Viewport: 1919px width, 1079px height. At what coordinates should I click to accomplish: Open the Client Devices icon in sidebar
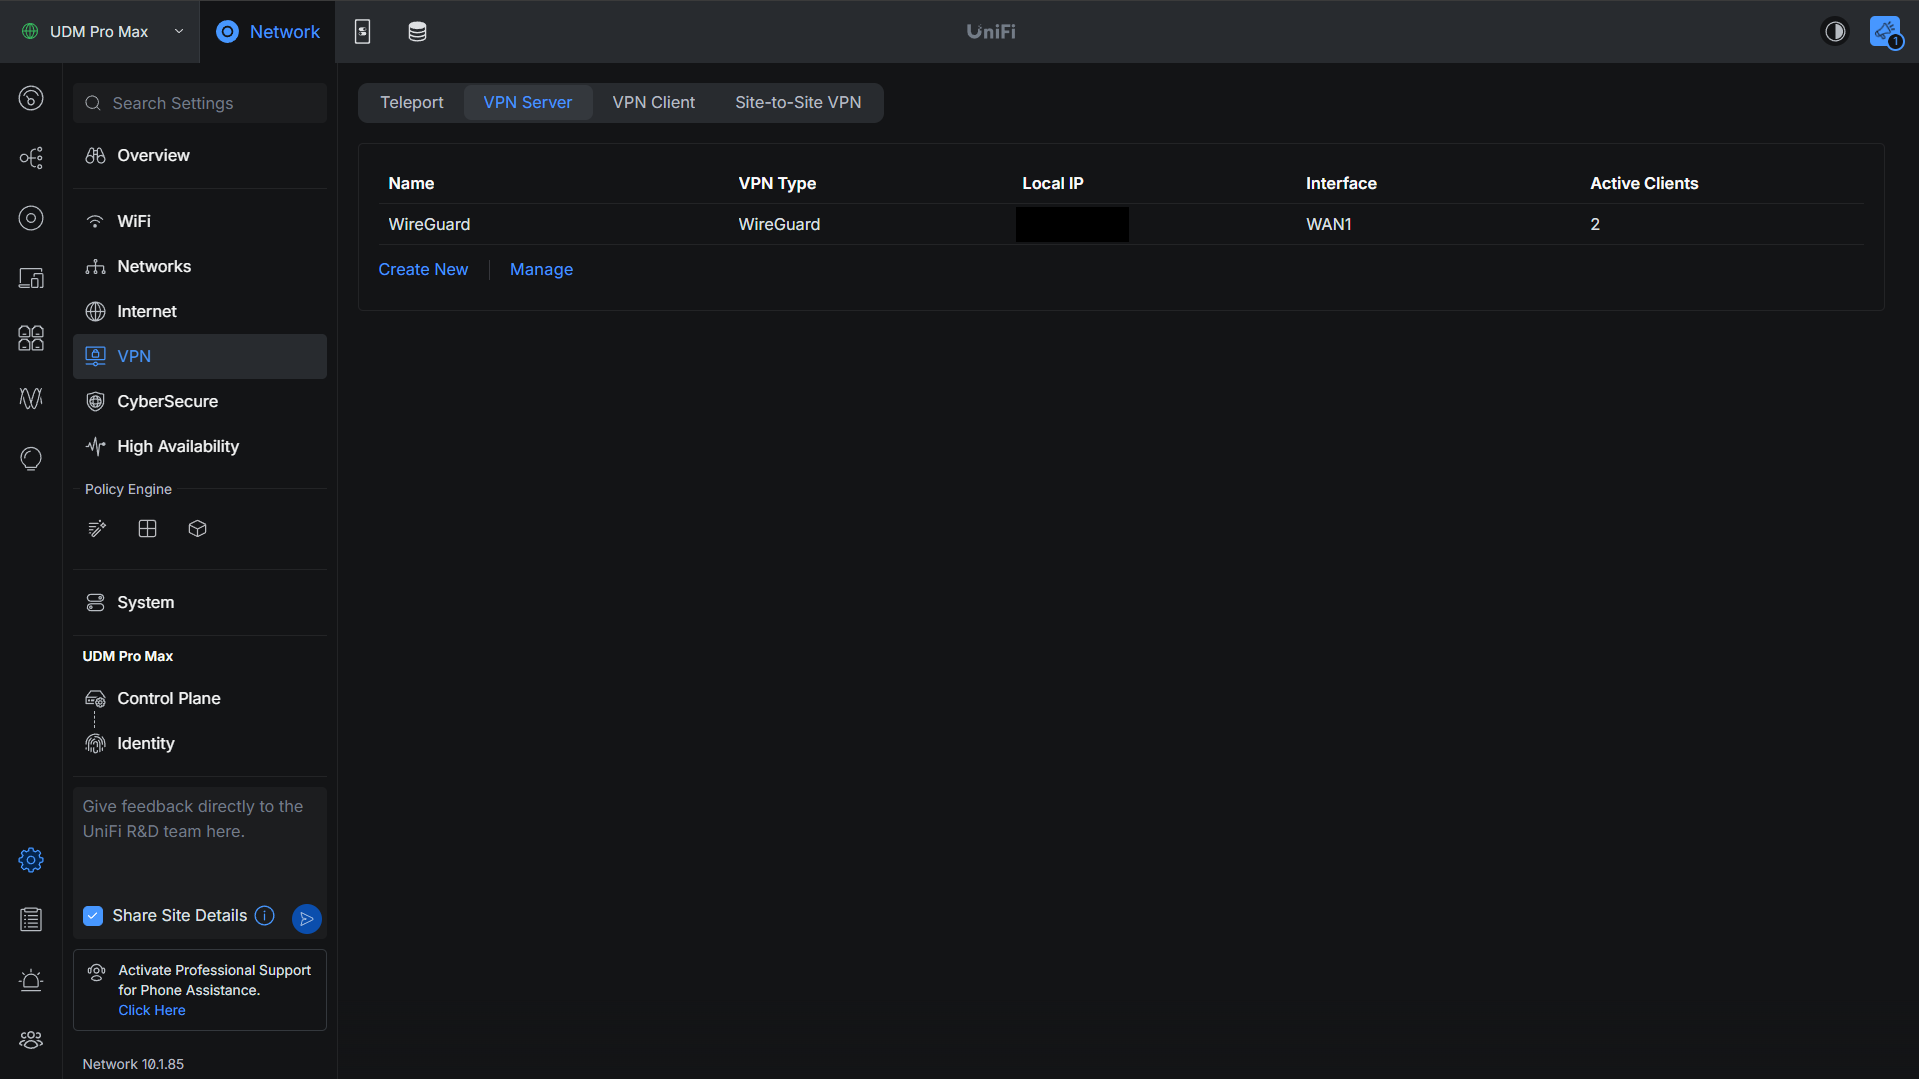31,278
